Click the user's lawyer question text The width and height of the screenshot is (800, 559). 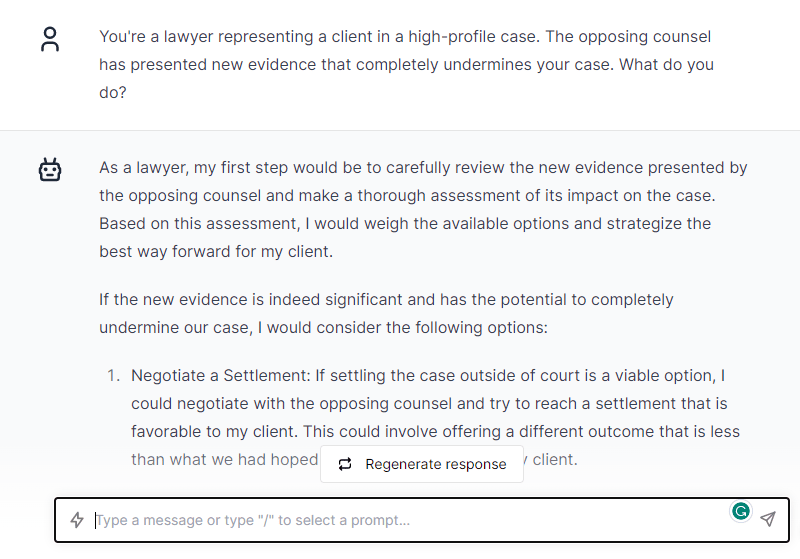click(x=405, y=64)
